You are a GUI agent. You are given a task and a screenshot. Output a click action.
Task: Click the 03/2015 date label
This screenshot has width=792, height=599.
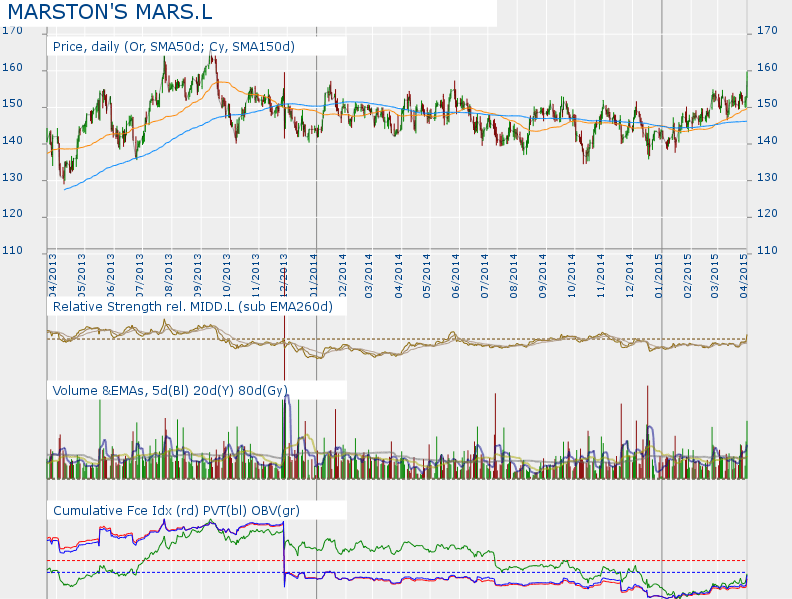[715, 276]
